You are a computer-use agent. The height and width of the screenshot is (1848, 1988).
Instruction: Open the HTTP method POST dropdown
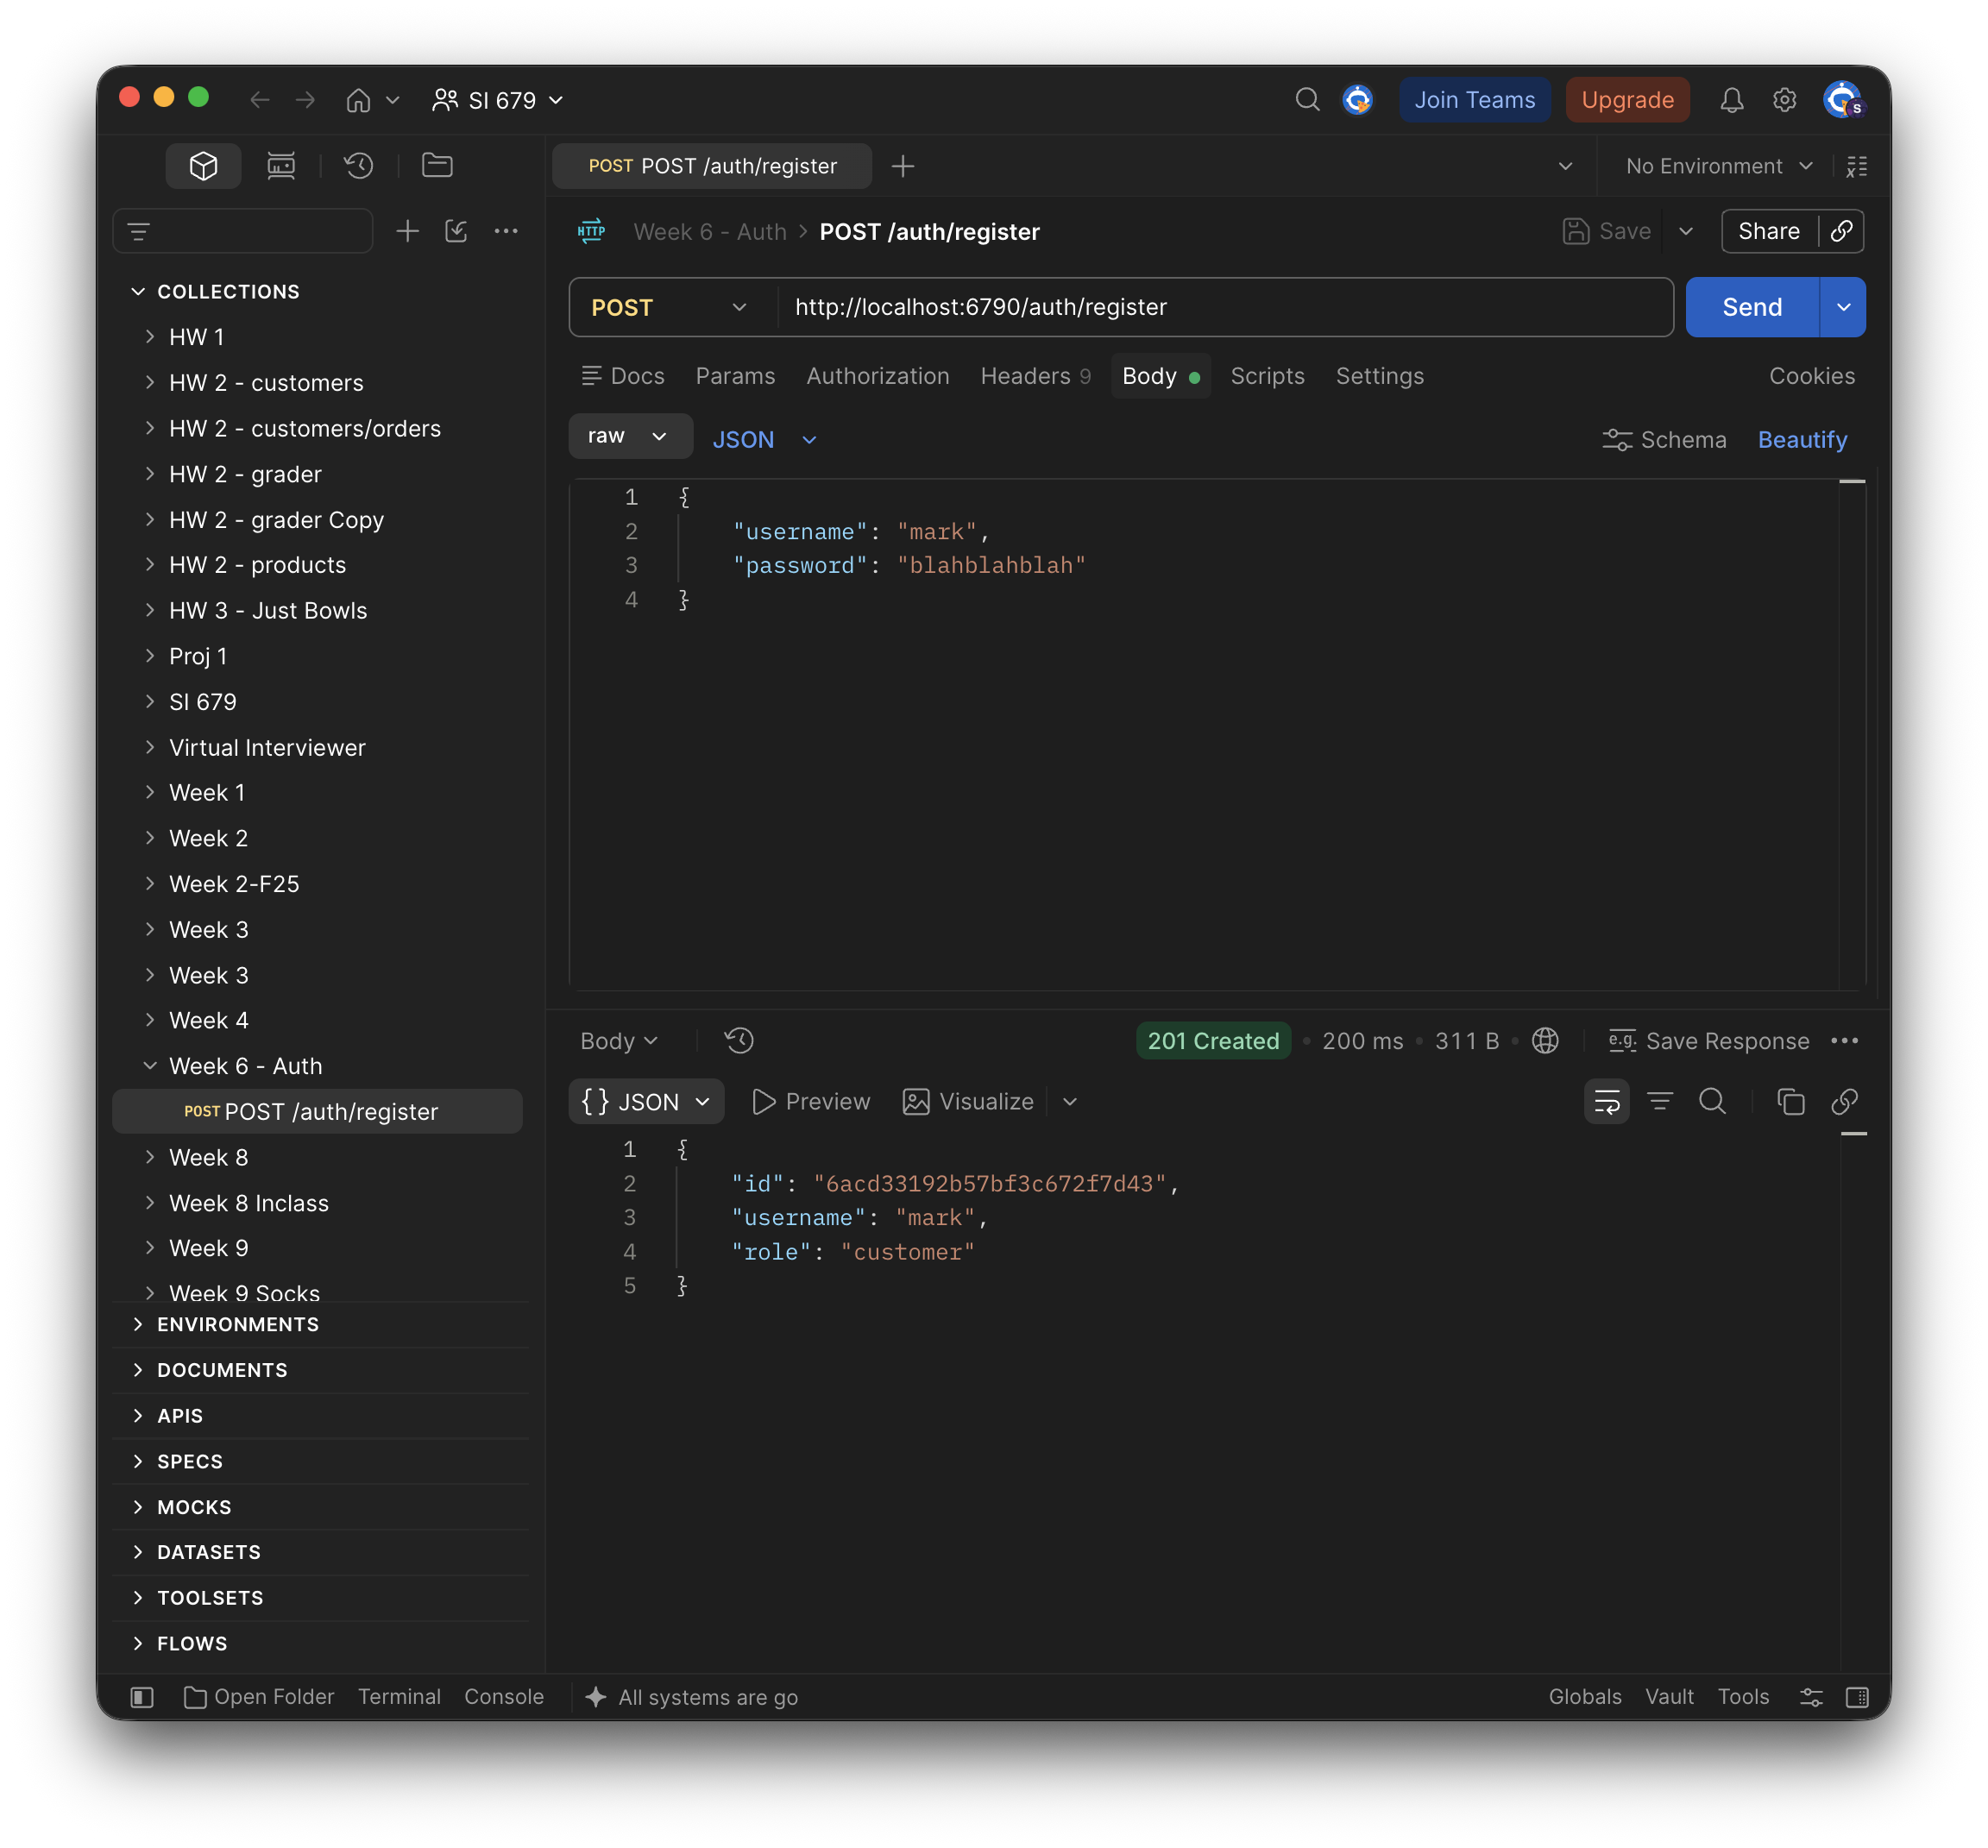(671, 308)
